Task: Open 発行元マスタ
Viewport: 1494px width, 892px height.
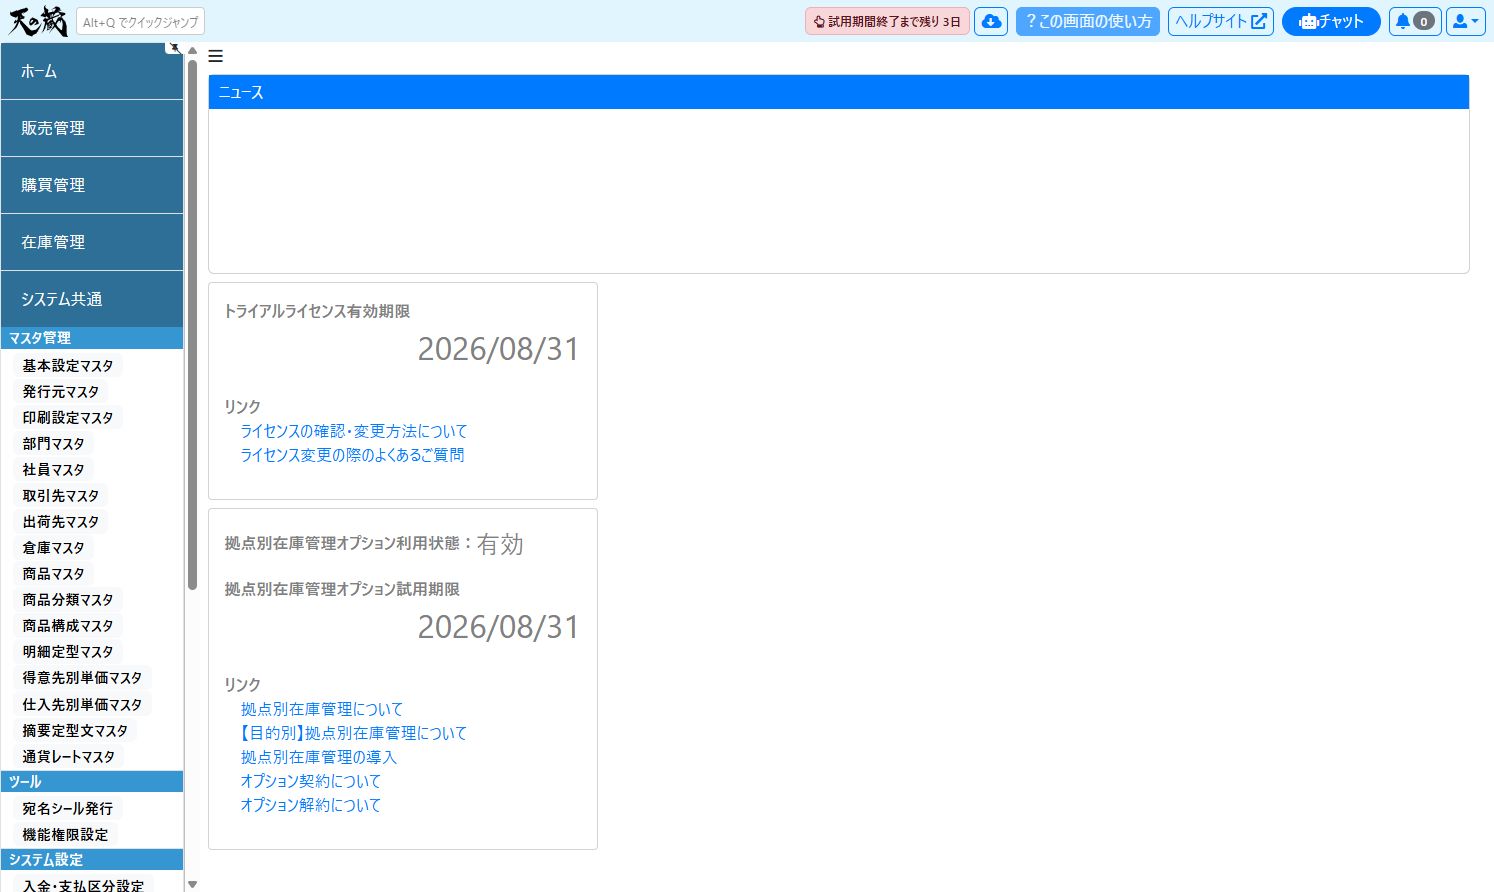Action: pos(61,392)
